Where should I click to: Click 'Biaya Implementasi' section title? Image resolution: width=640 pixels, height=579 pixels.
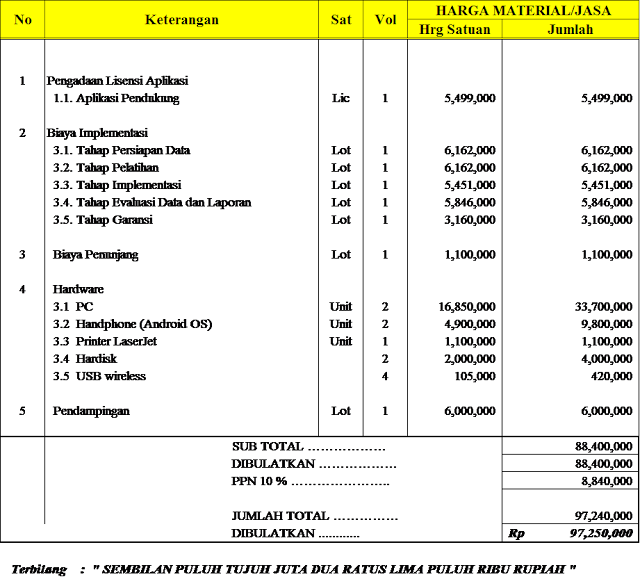point(97,133)
